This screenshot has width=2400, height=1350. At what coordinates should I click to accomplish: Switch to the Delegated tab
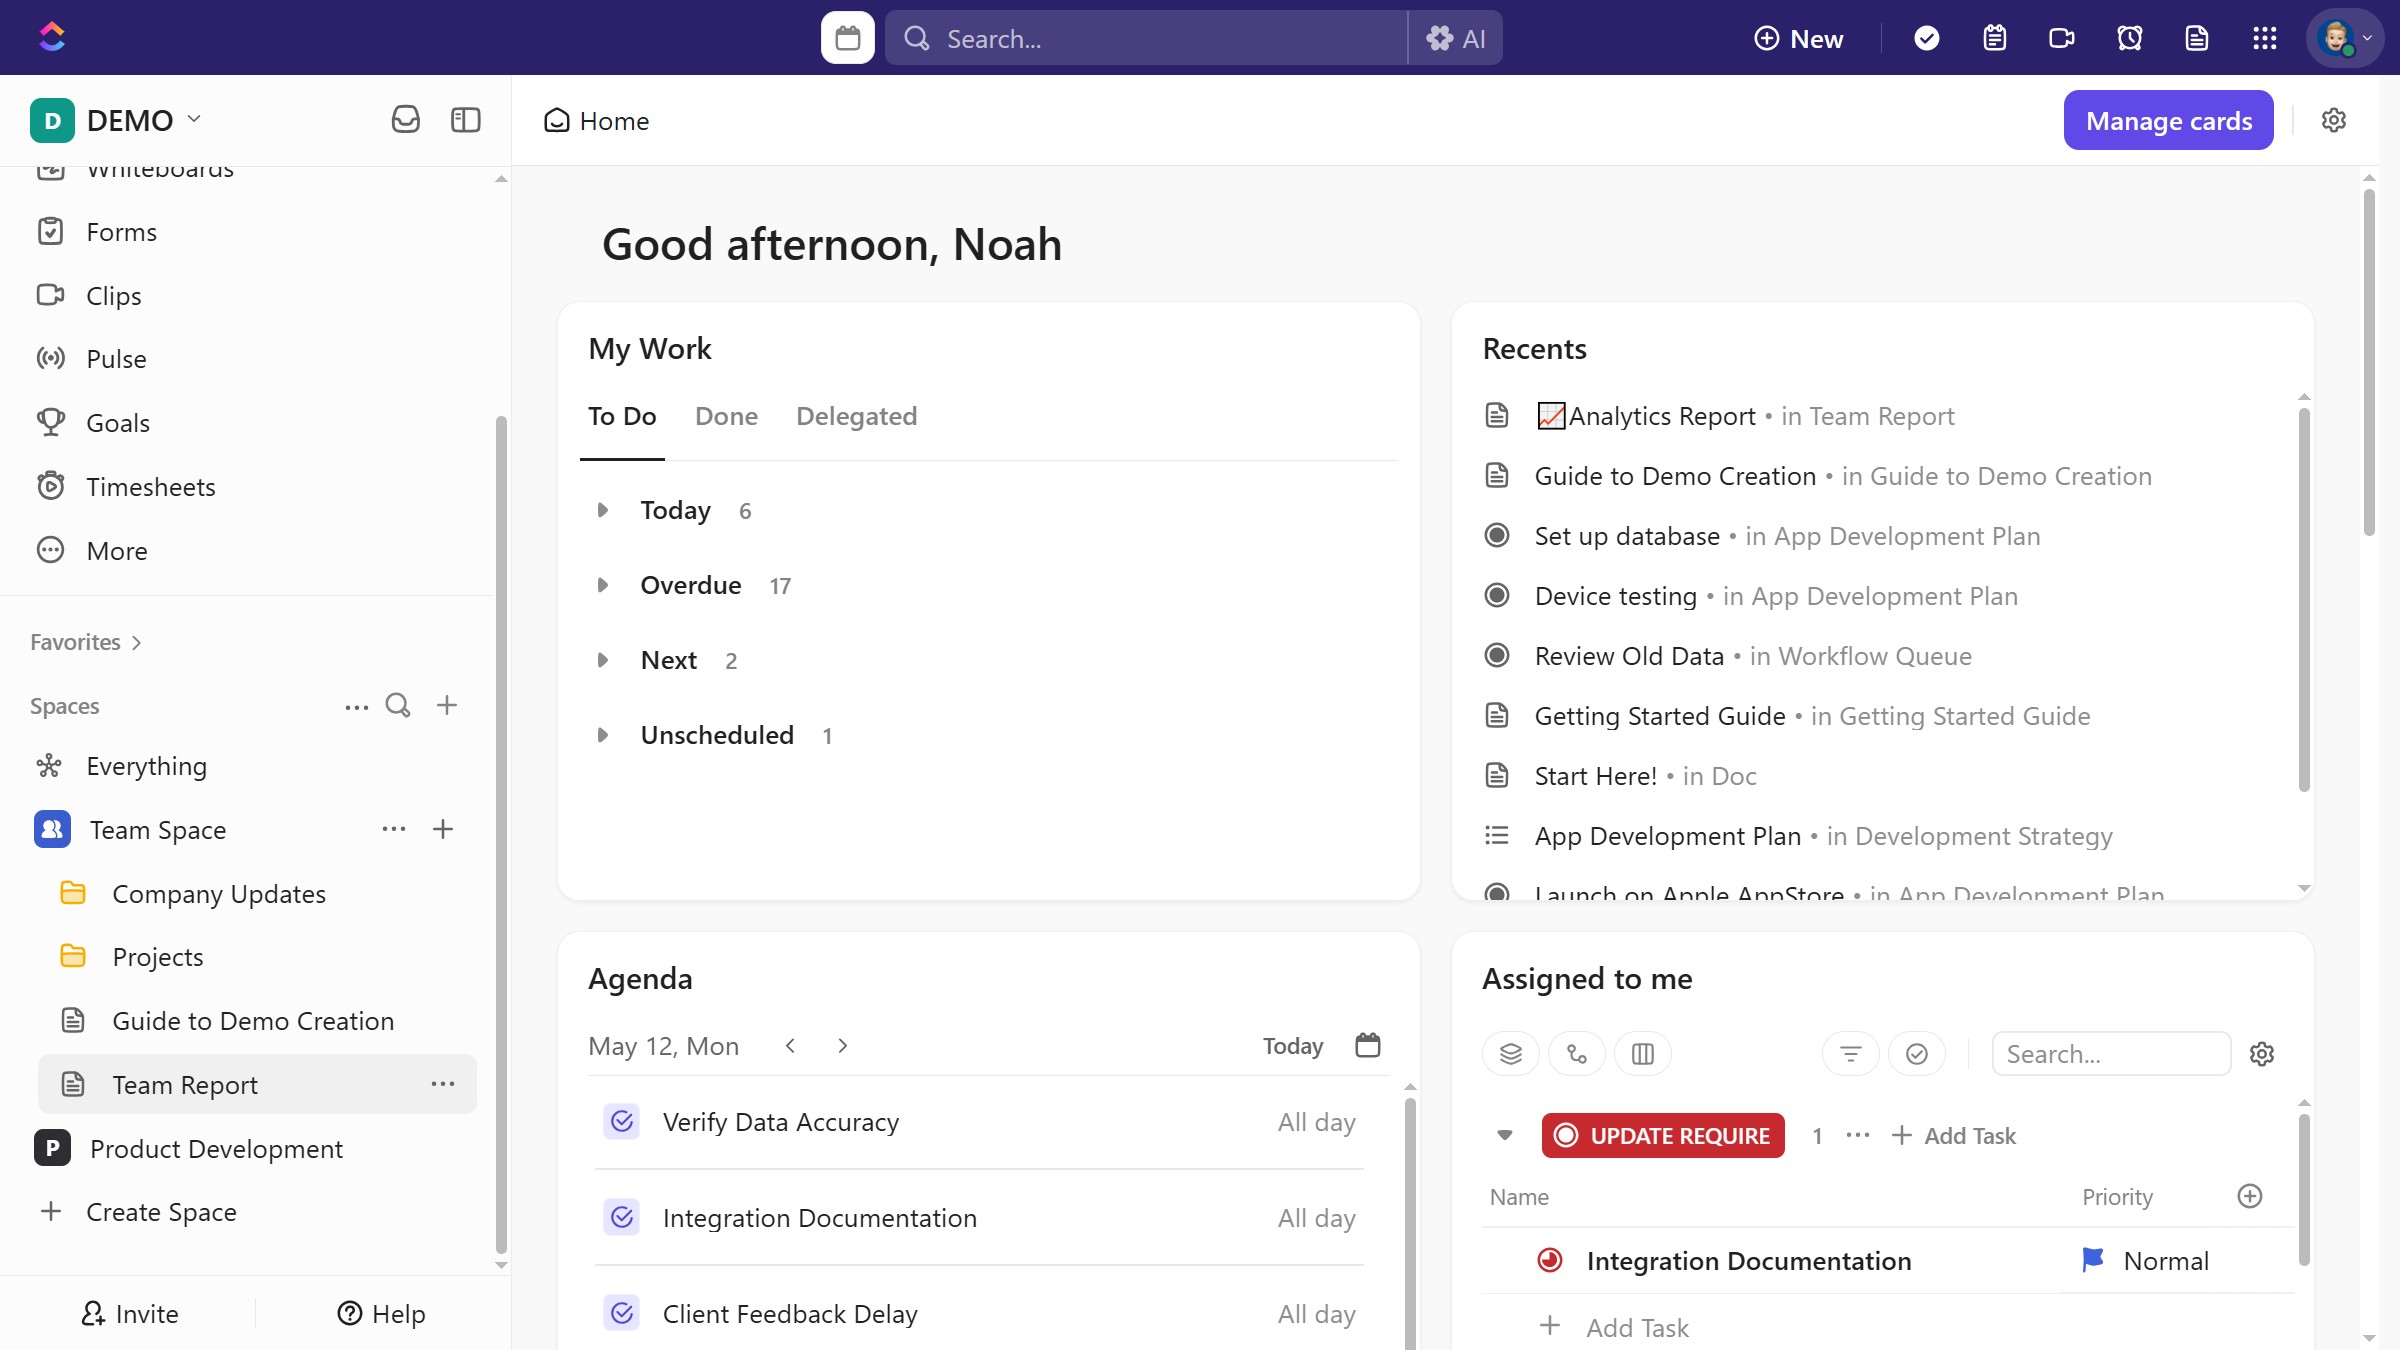[856, 416]
